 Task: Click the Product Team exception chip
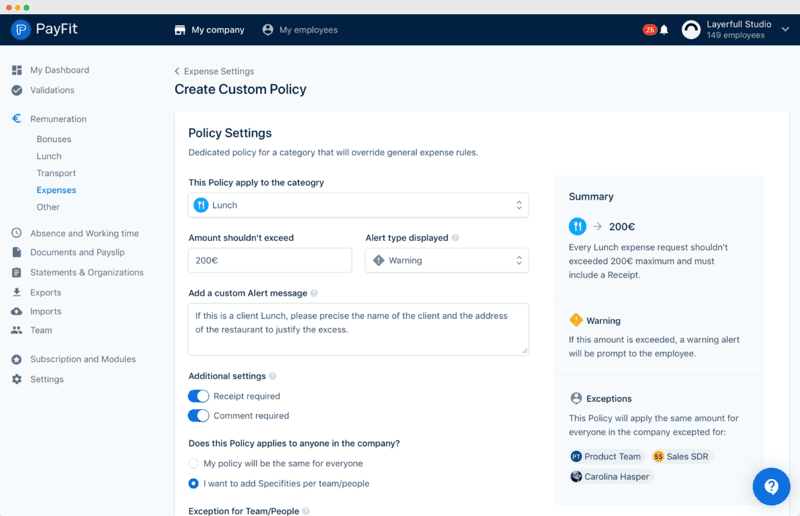[x=606, y=456]
